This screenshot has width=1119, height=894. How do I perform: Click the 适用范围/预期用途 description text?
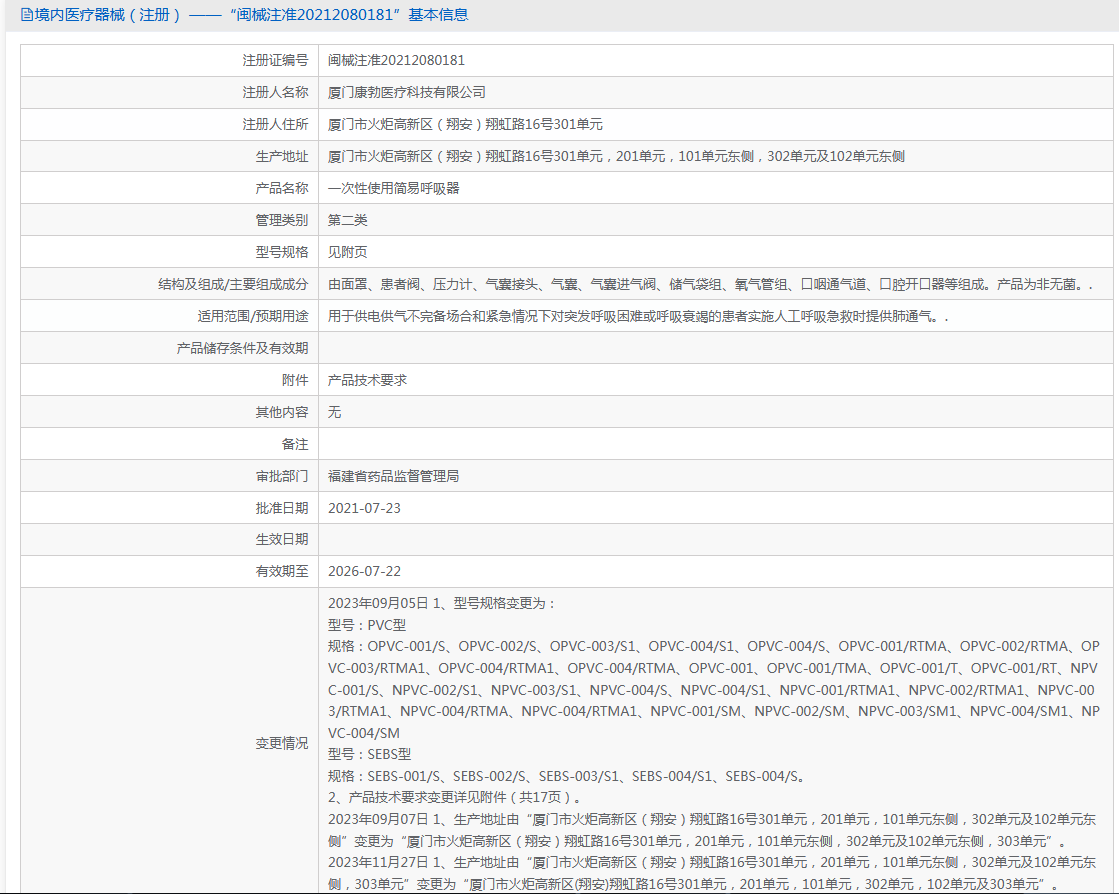coord(638,317)
